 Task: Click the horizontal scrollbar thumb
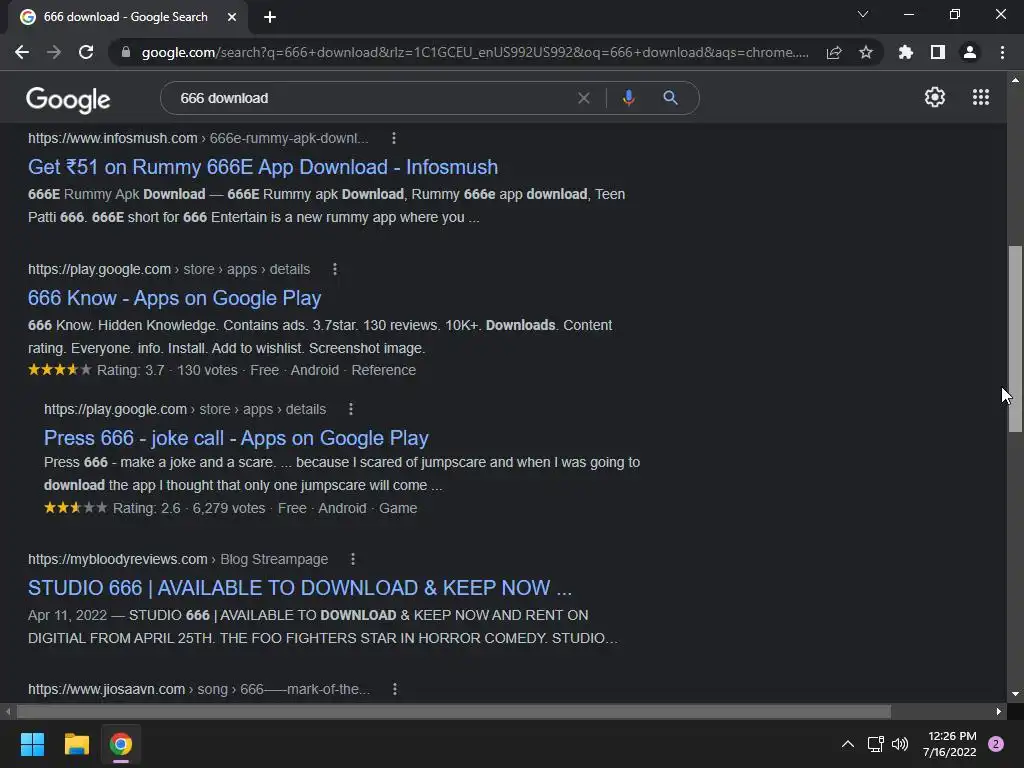pyautogui.click(x=454, y=711)
